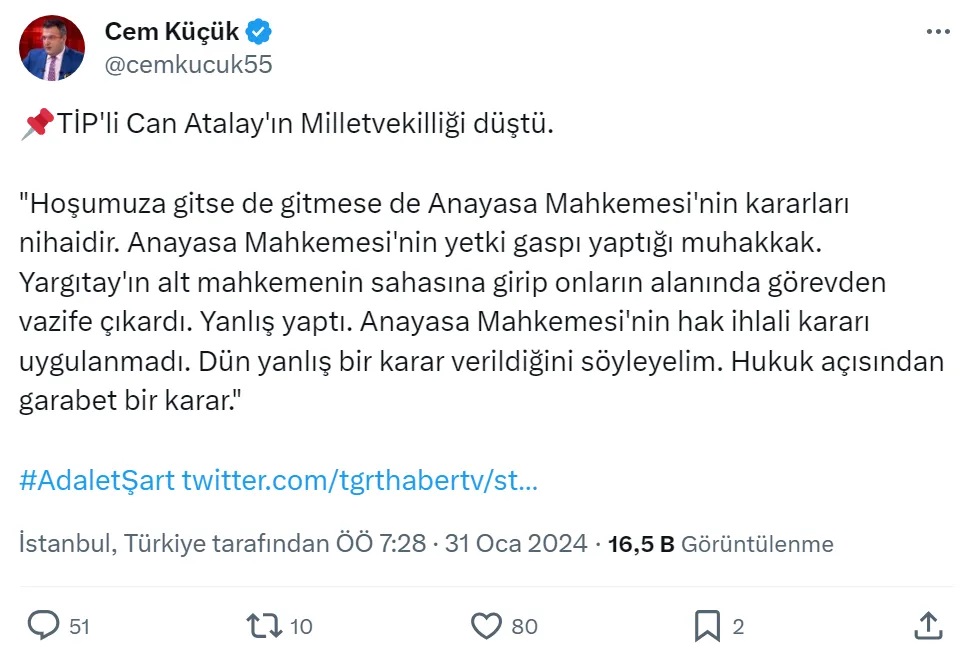The width and height of the screenshot is (979, 660).
Task: Visit the @cemkucuk55 handle
Action: click(x=189, y=64)
